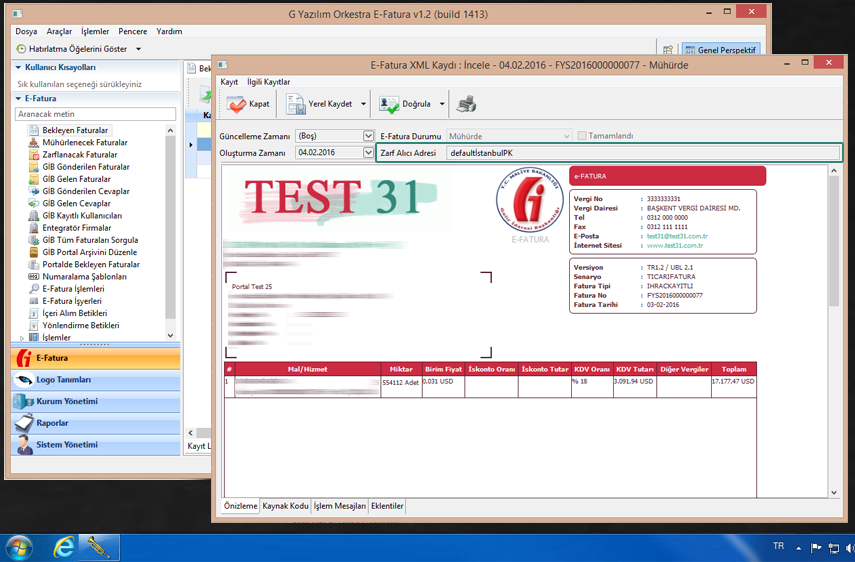The width and height of the screenshot is (855, 562).
Task: Open Internet Explorer from taskbar
Action: [x=63, y=547]
